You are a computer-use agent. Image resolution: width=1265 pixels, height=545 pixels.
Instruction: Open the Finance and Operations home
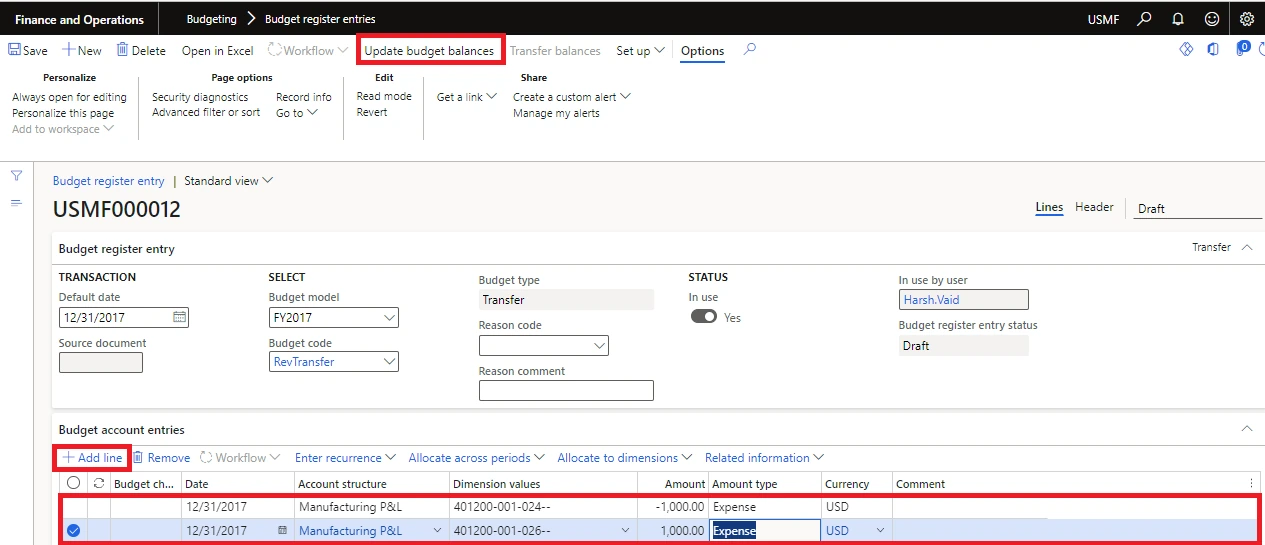tap(79, 19)
